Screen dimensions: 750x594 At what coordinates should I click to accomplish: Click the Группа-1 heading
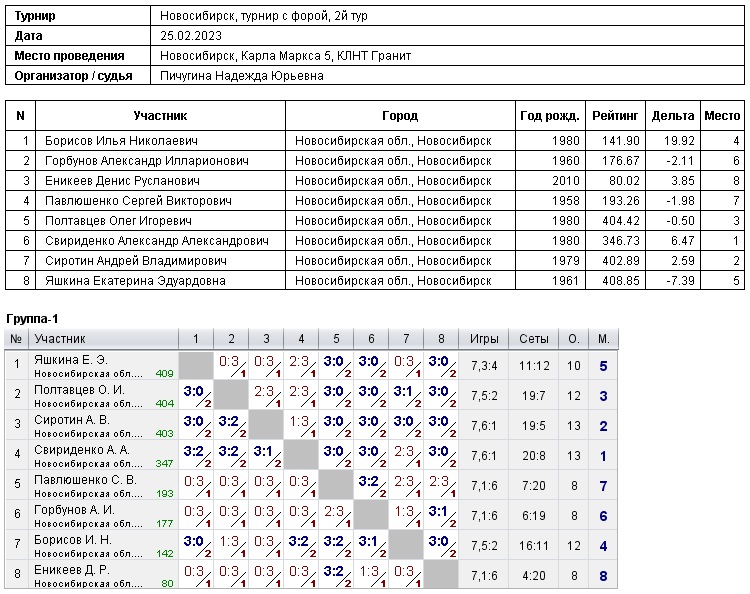tap(32, 318)
